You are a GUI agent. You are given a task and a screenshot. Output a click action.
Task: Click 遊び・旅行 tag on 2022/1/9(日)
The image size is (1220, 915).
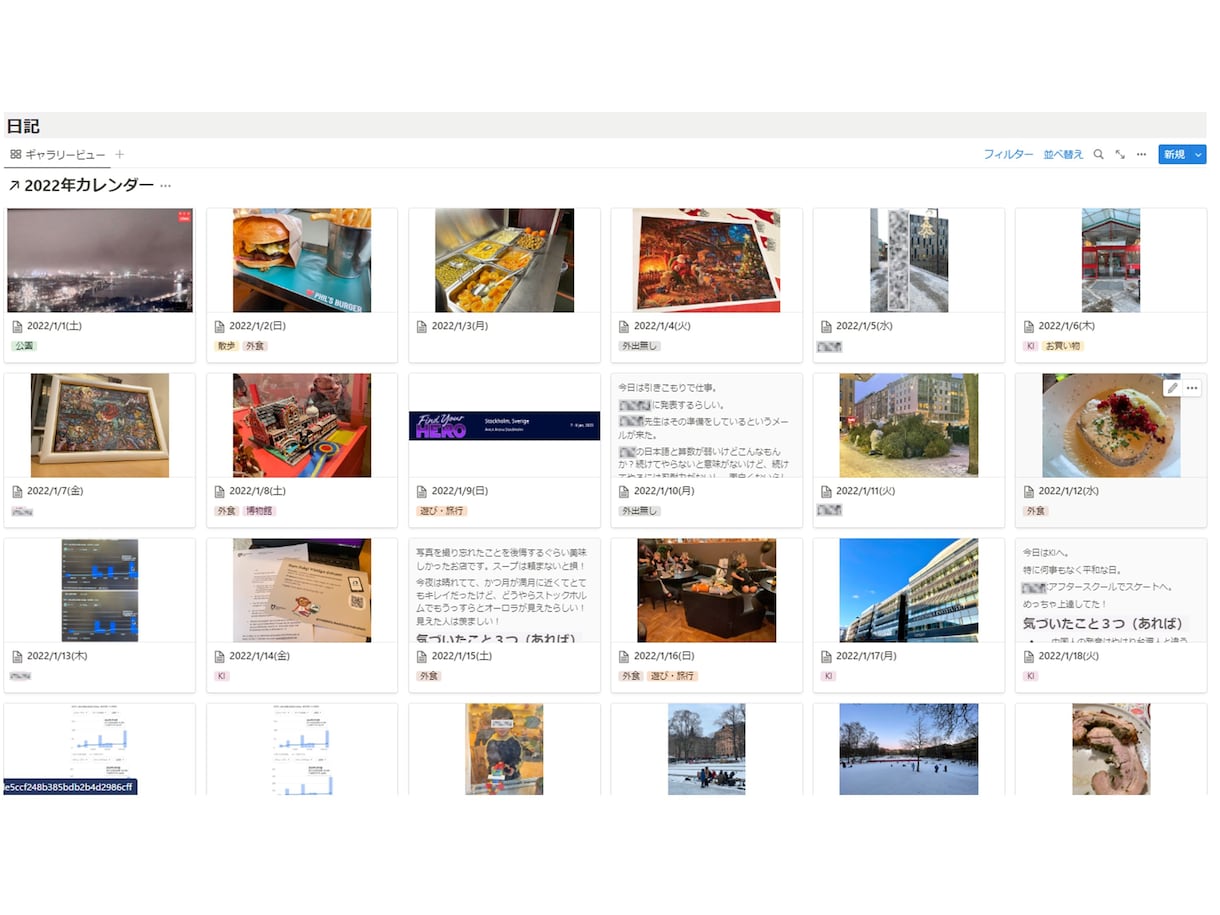pyautogui.click(x=441, y=511)
